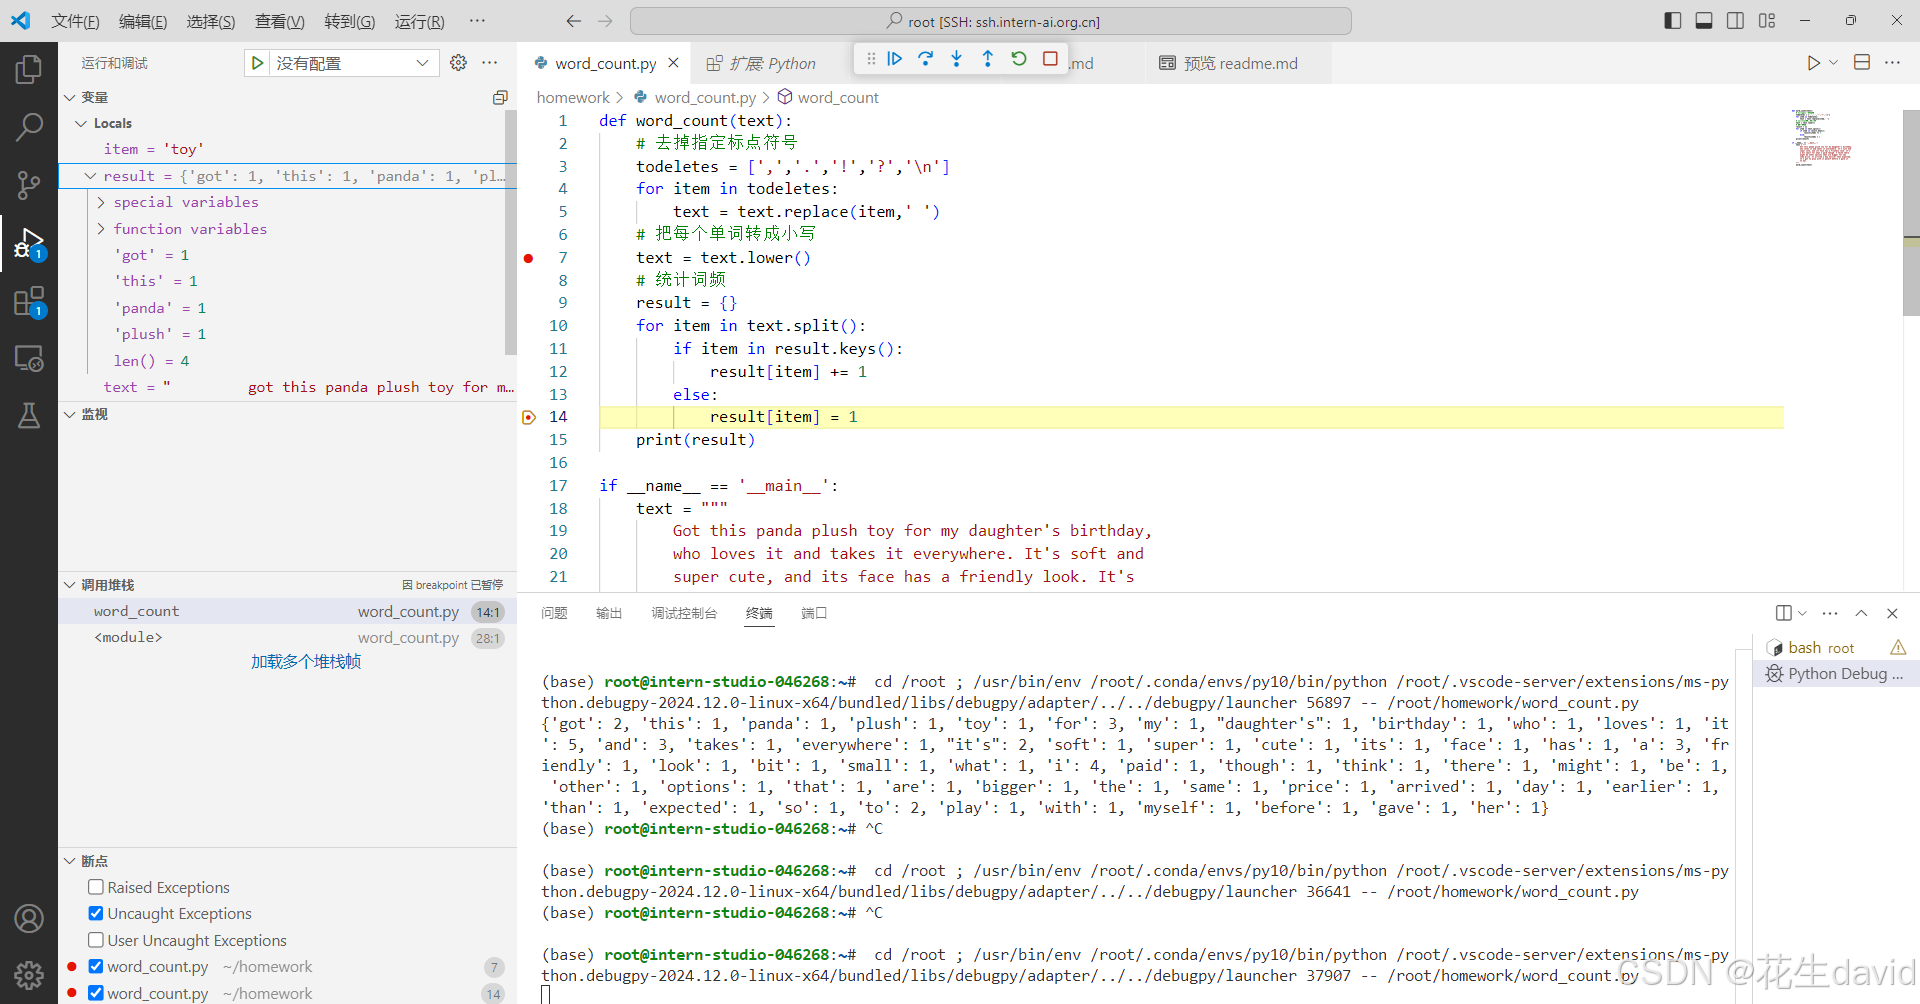Select the <module> stack frame
Image resolution: width=1920 pixels, height=1004 pixels.
point(287,637)
